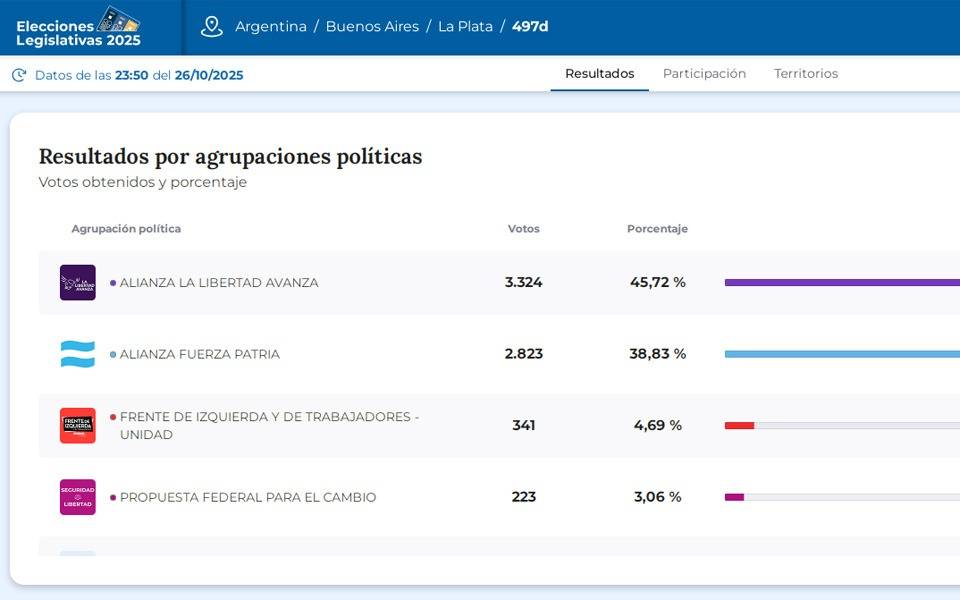
Task: Switch to the Participación tab
Action: 704,74
